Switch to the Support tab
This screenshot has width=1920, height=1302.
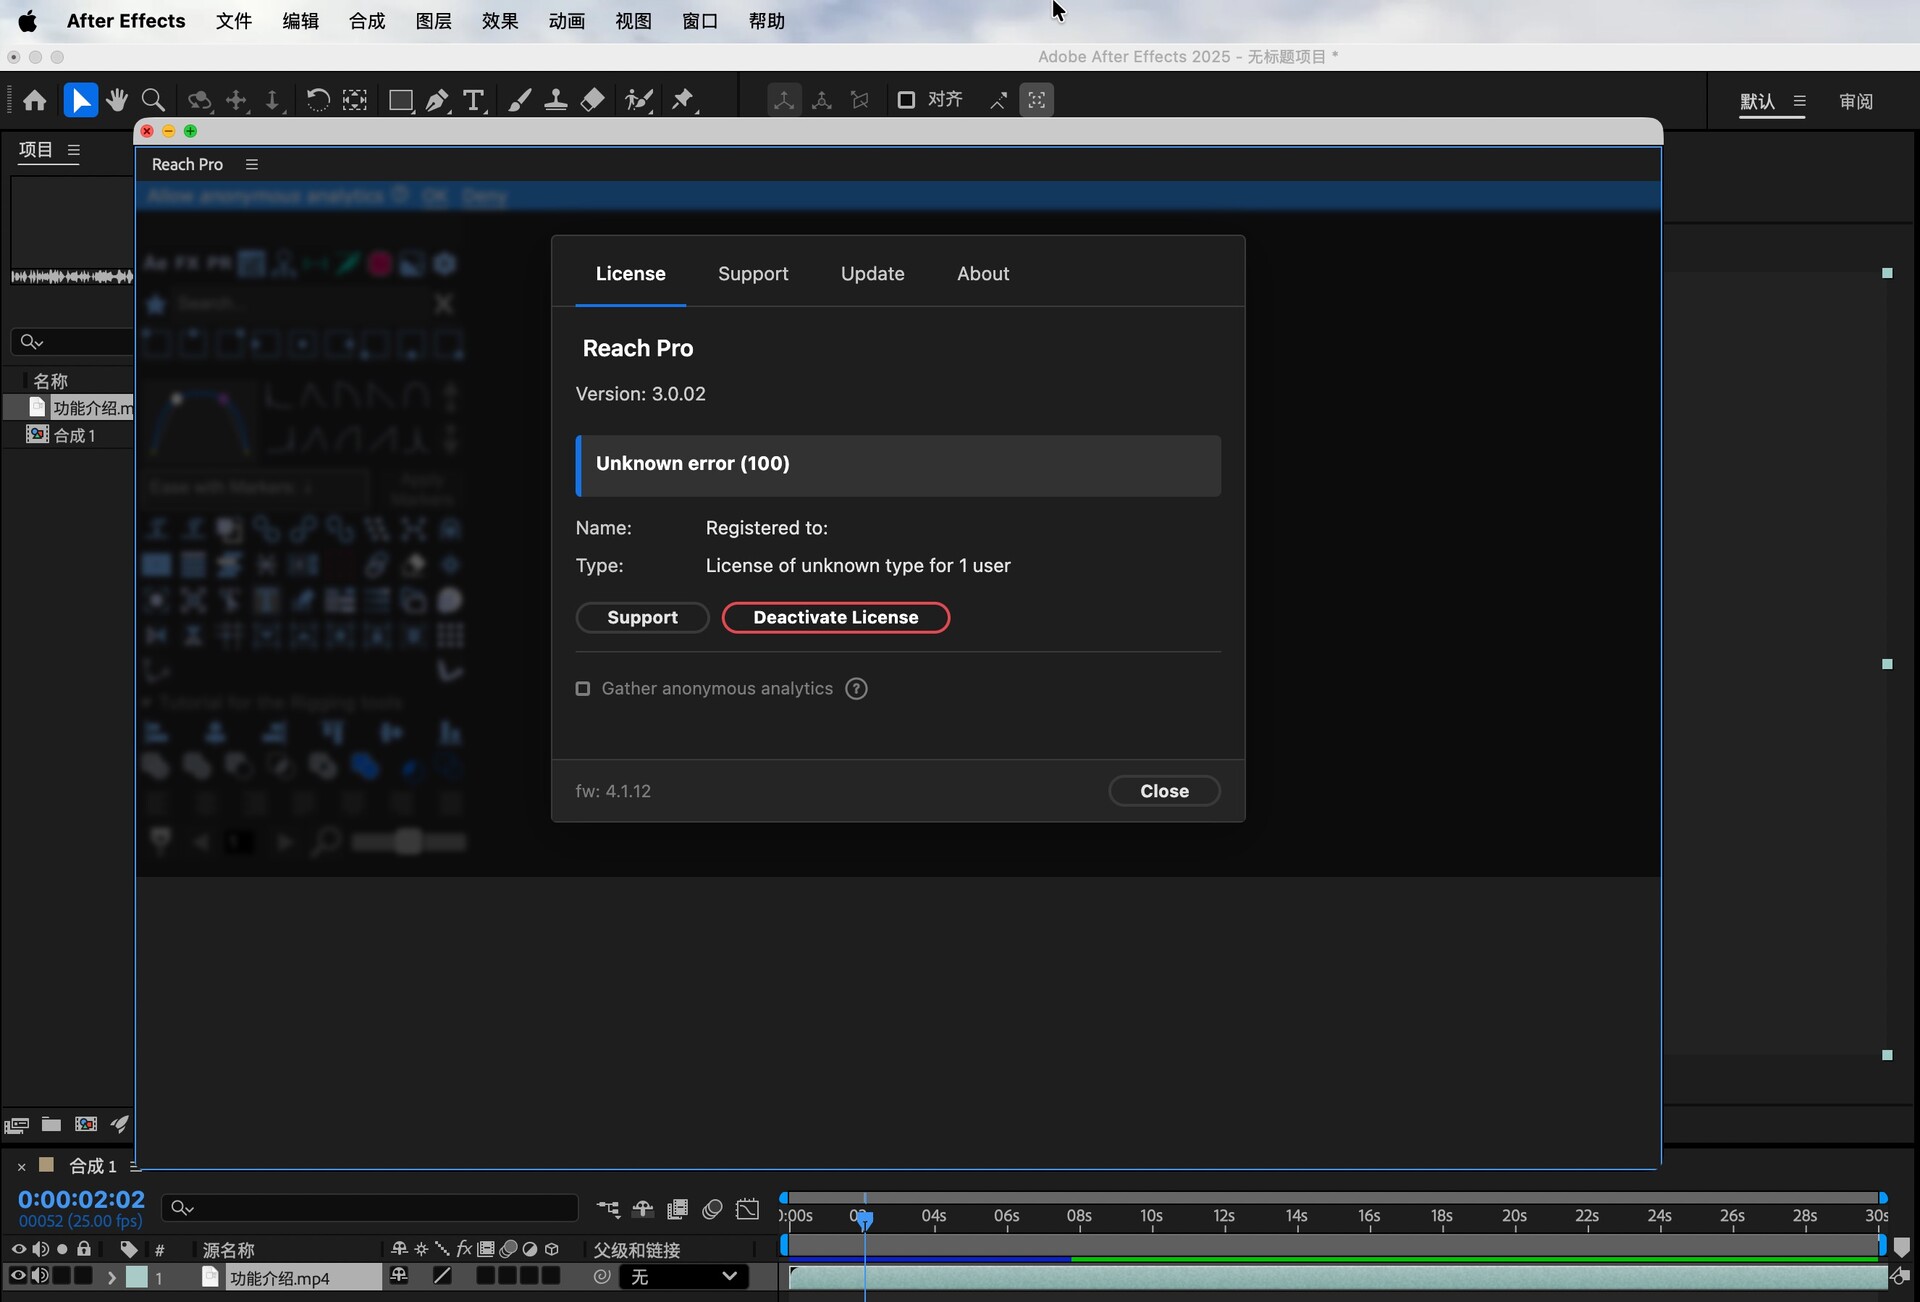click(752, 274)
